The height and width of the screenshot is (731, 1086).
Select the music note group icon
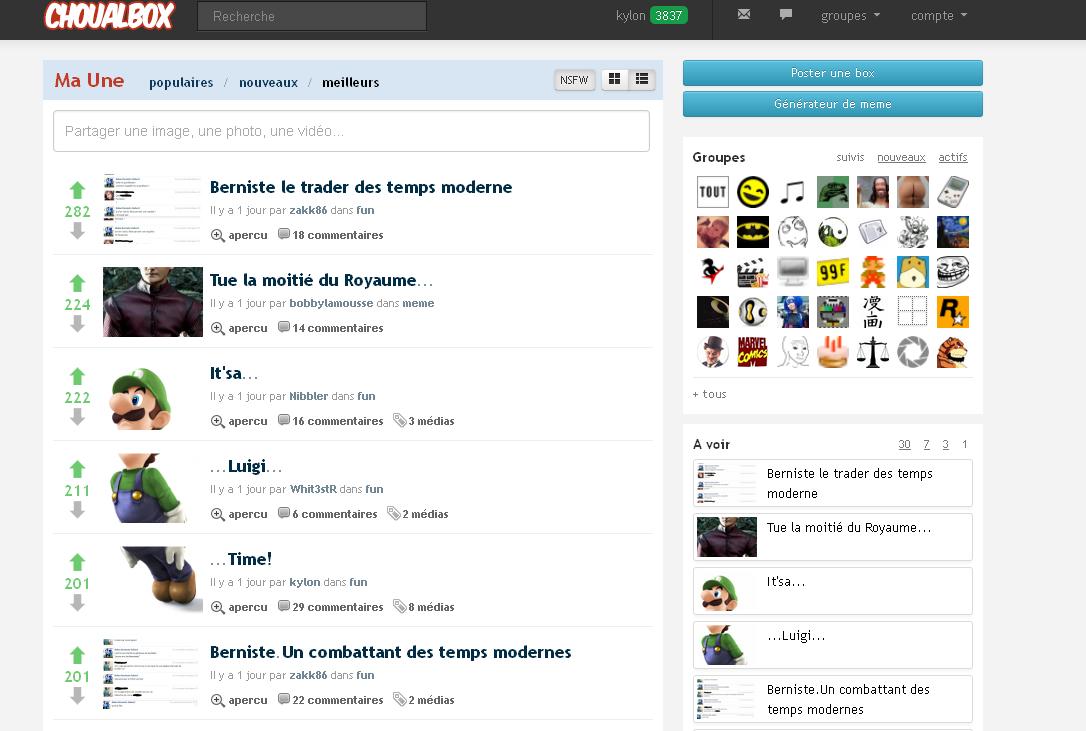click(792, 192)
